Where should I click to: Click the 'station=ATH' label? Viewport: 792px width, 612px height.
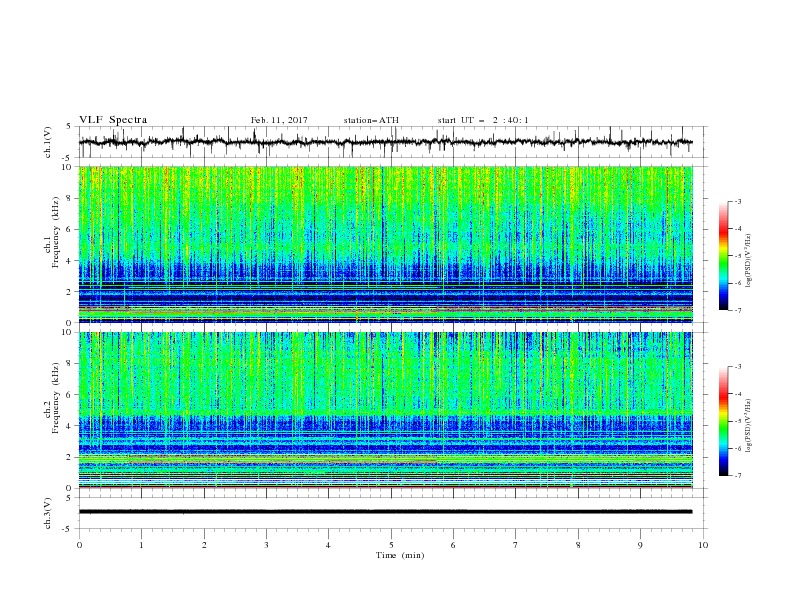pyautogui.click(x=371, y=120)
